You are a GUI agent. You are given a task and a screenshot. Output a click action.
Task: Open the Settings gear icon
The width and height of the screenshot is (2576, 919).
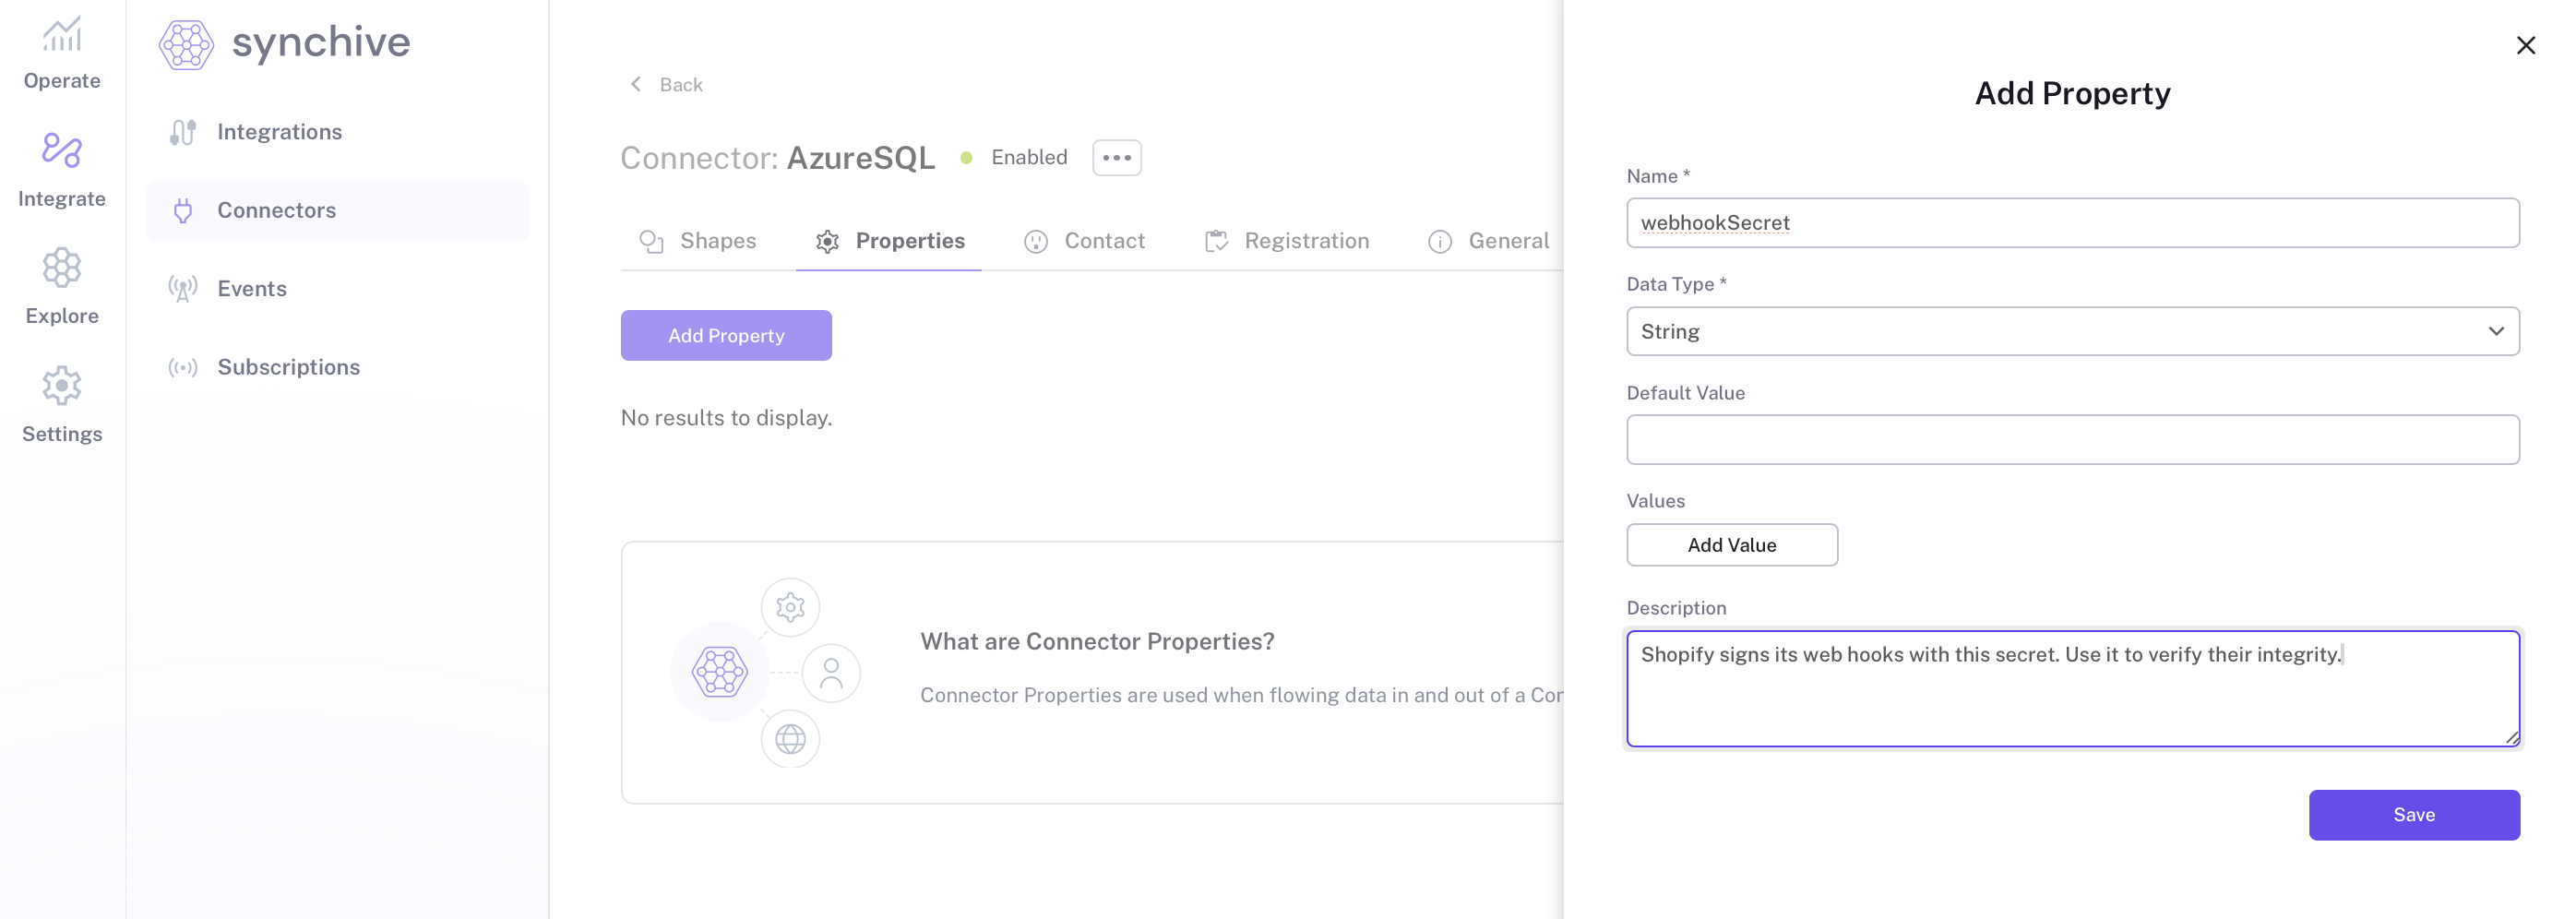(62, 386)
